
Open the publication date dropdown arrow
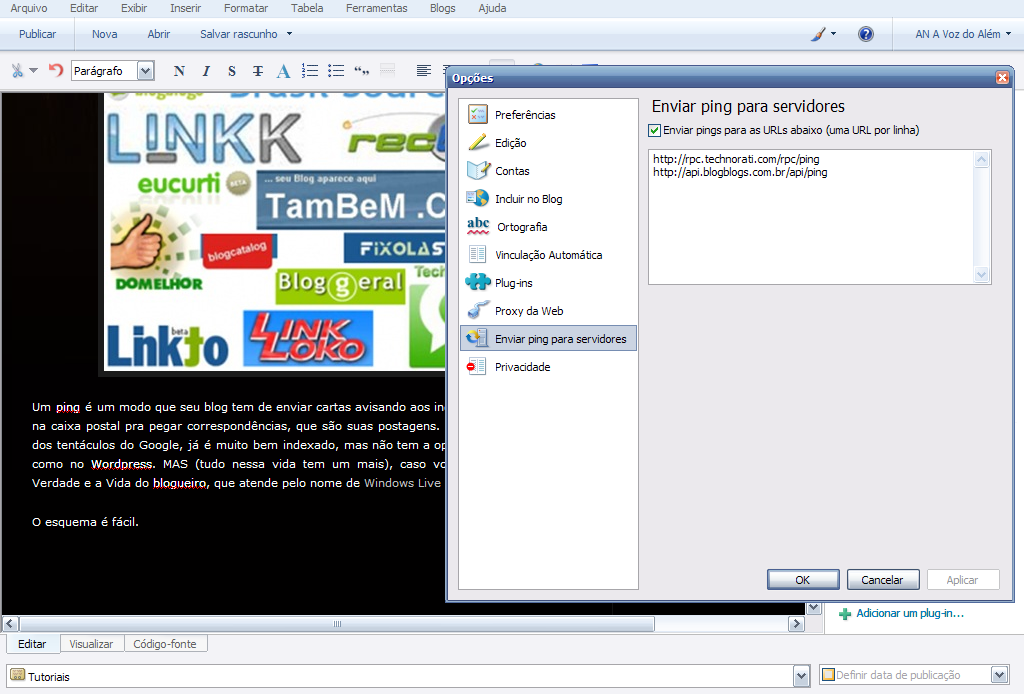pyautogui.click(x=999, y=674)
